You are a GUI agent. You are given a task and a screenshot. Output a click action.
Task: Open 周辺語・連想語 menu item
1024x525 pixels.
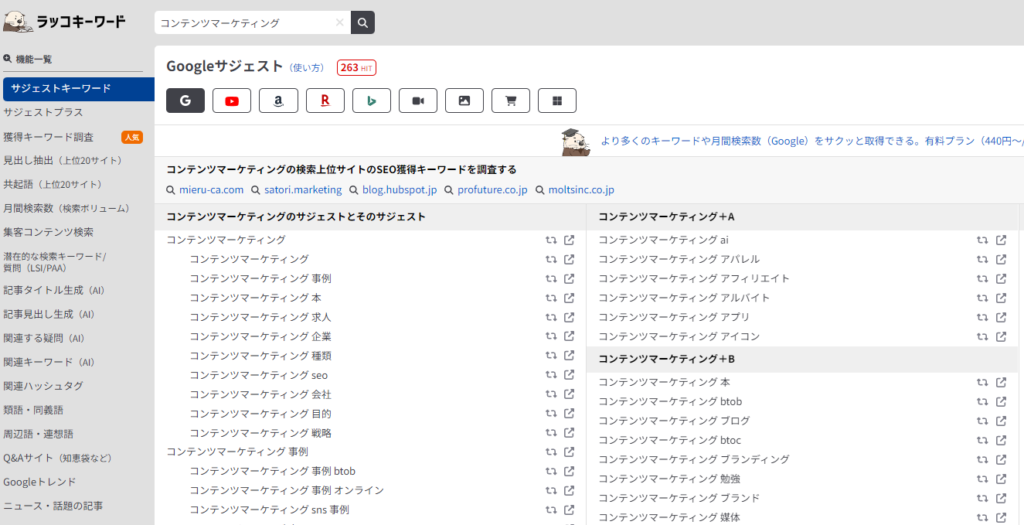(x=39, y=434)
